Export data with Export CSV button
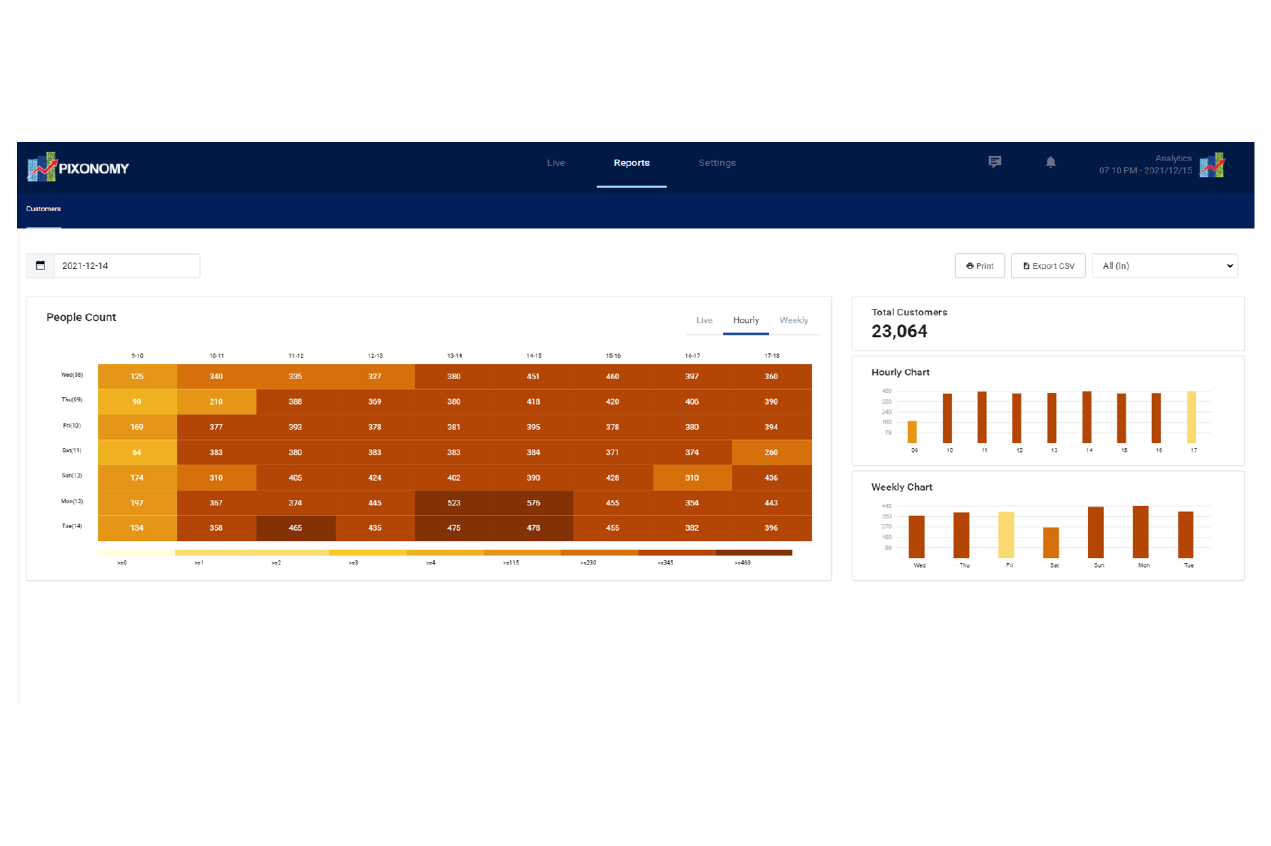Screen dimensions: 1271x846 coord(1048,266)
